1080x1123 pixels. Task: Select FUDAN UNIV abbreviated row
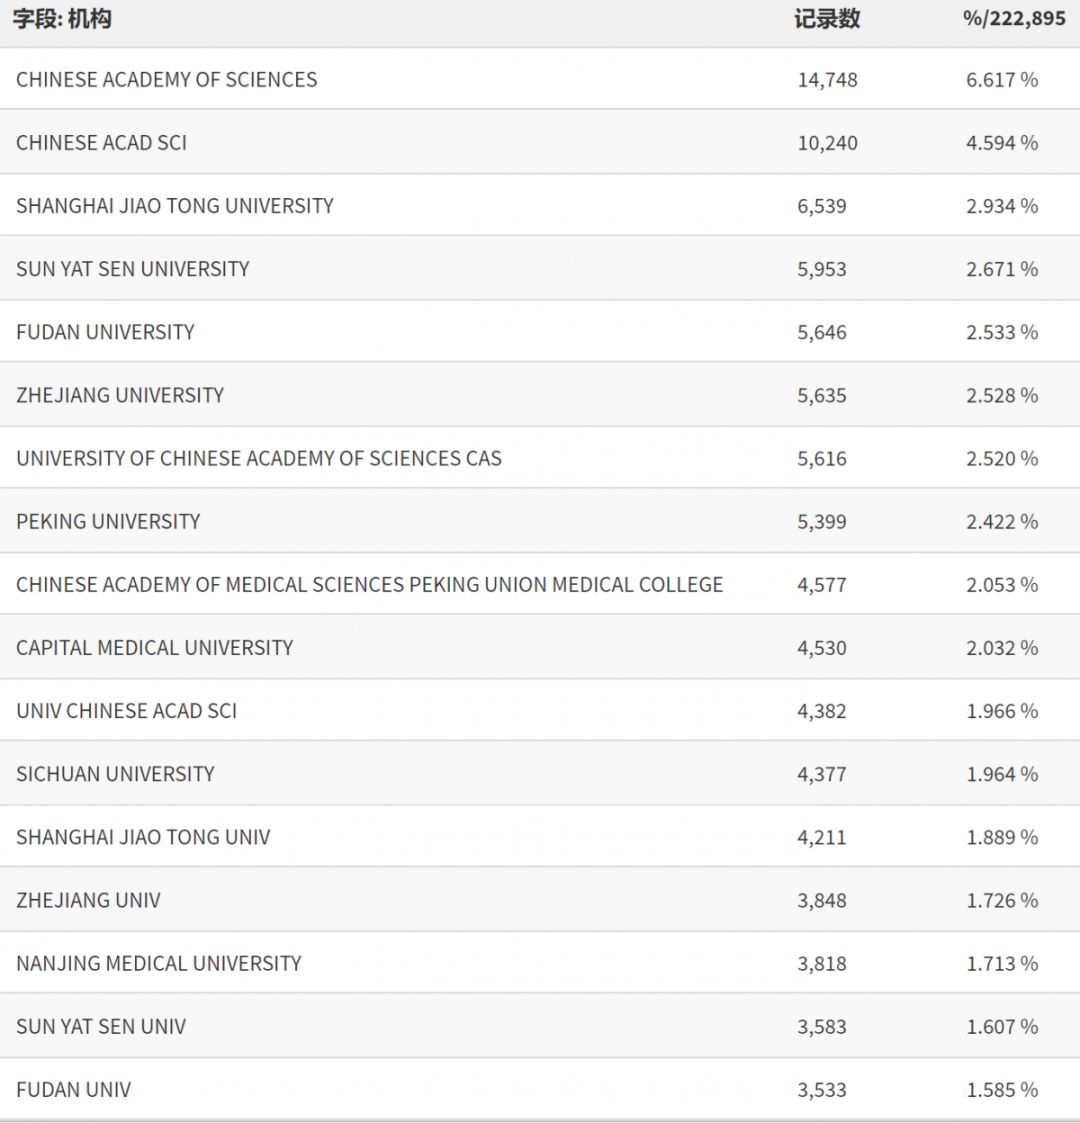pyautogui.click(x=73, y=1089)
